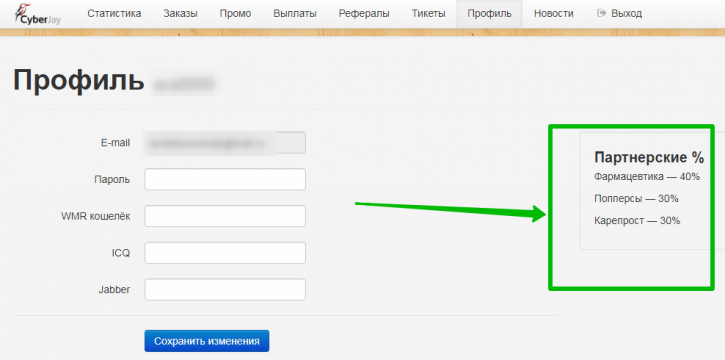Select the text Карепрост — 30%
The height and width of the screenshot is (360, 725).
[637, 221]
